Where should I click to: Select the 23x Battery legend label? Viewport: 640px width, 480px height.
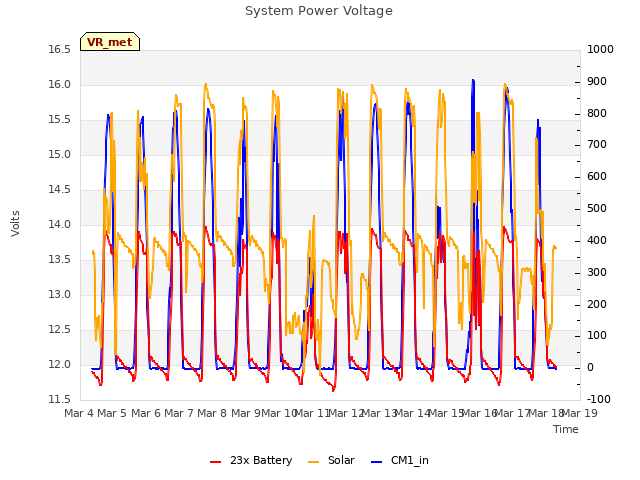(x=261, y=460)
